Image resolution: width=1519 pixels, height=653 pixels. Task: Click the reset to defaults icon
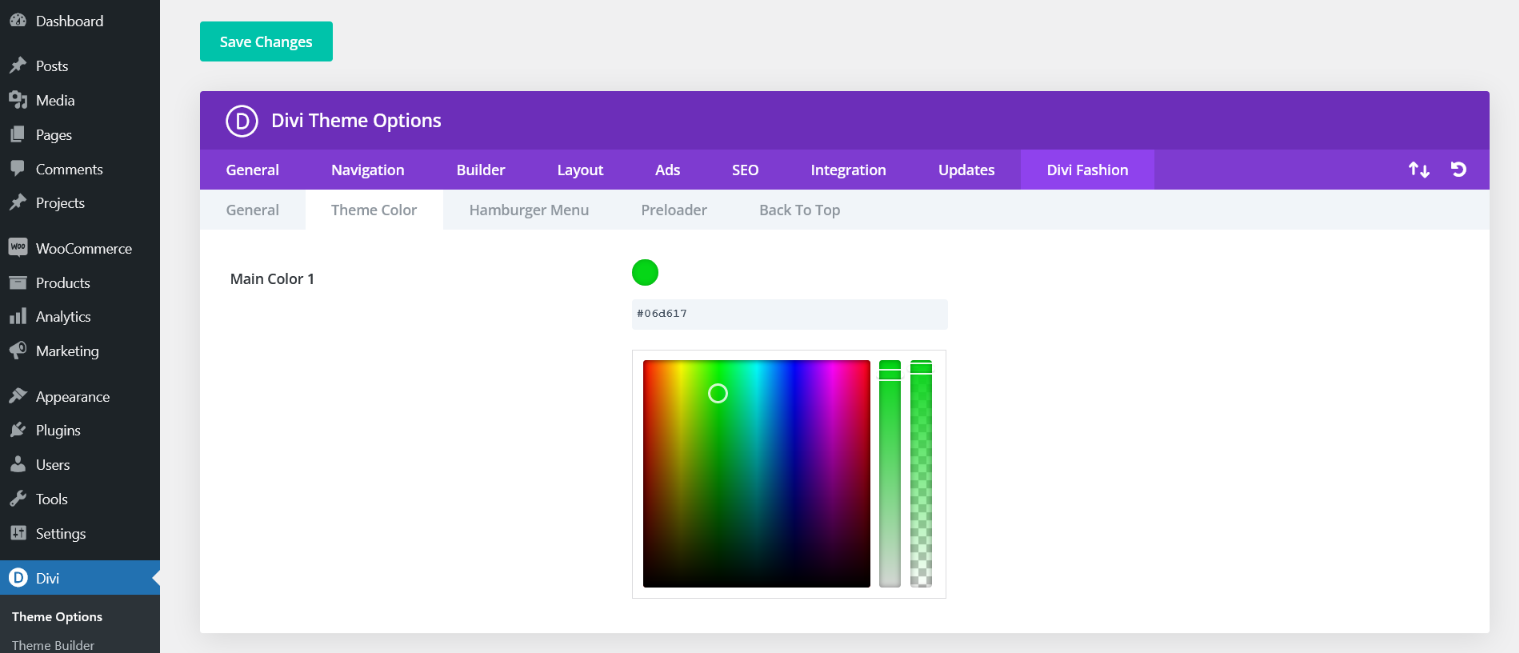(1459, 170)
